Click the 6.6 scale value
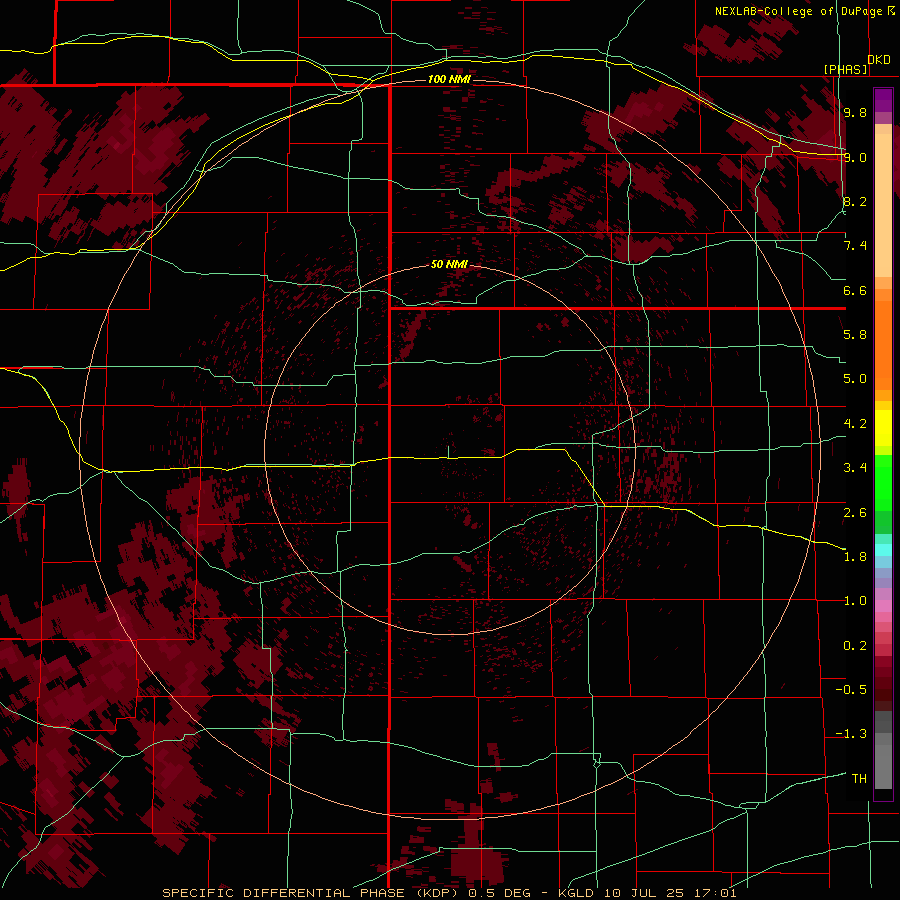The width and height of the screenshot is (900, 900). coord(855,290)
